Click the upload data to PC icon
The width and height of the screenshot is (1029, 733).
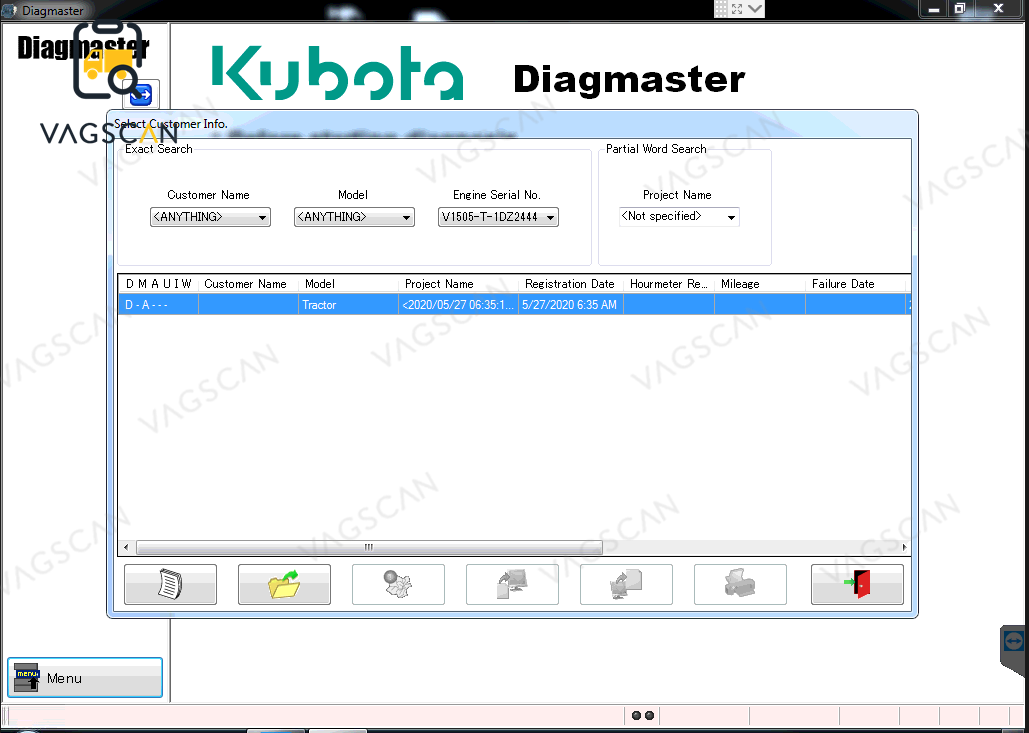(x=512, y=584)
